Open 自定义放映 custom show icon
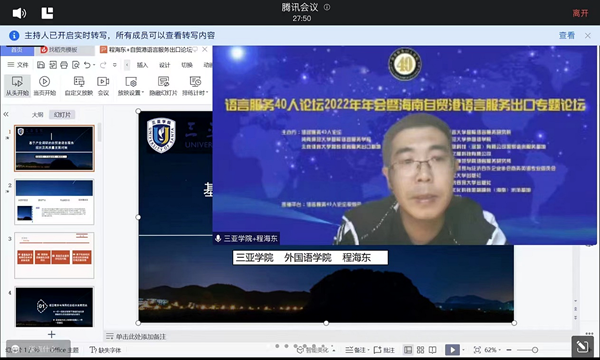The width and height of the screenshot is (600, 360). coord(79,81)
